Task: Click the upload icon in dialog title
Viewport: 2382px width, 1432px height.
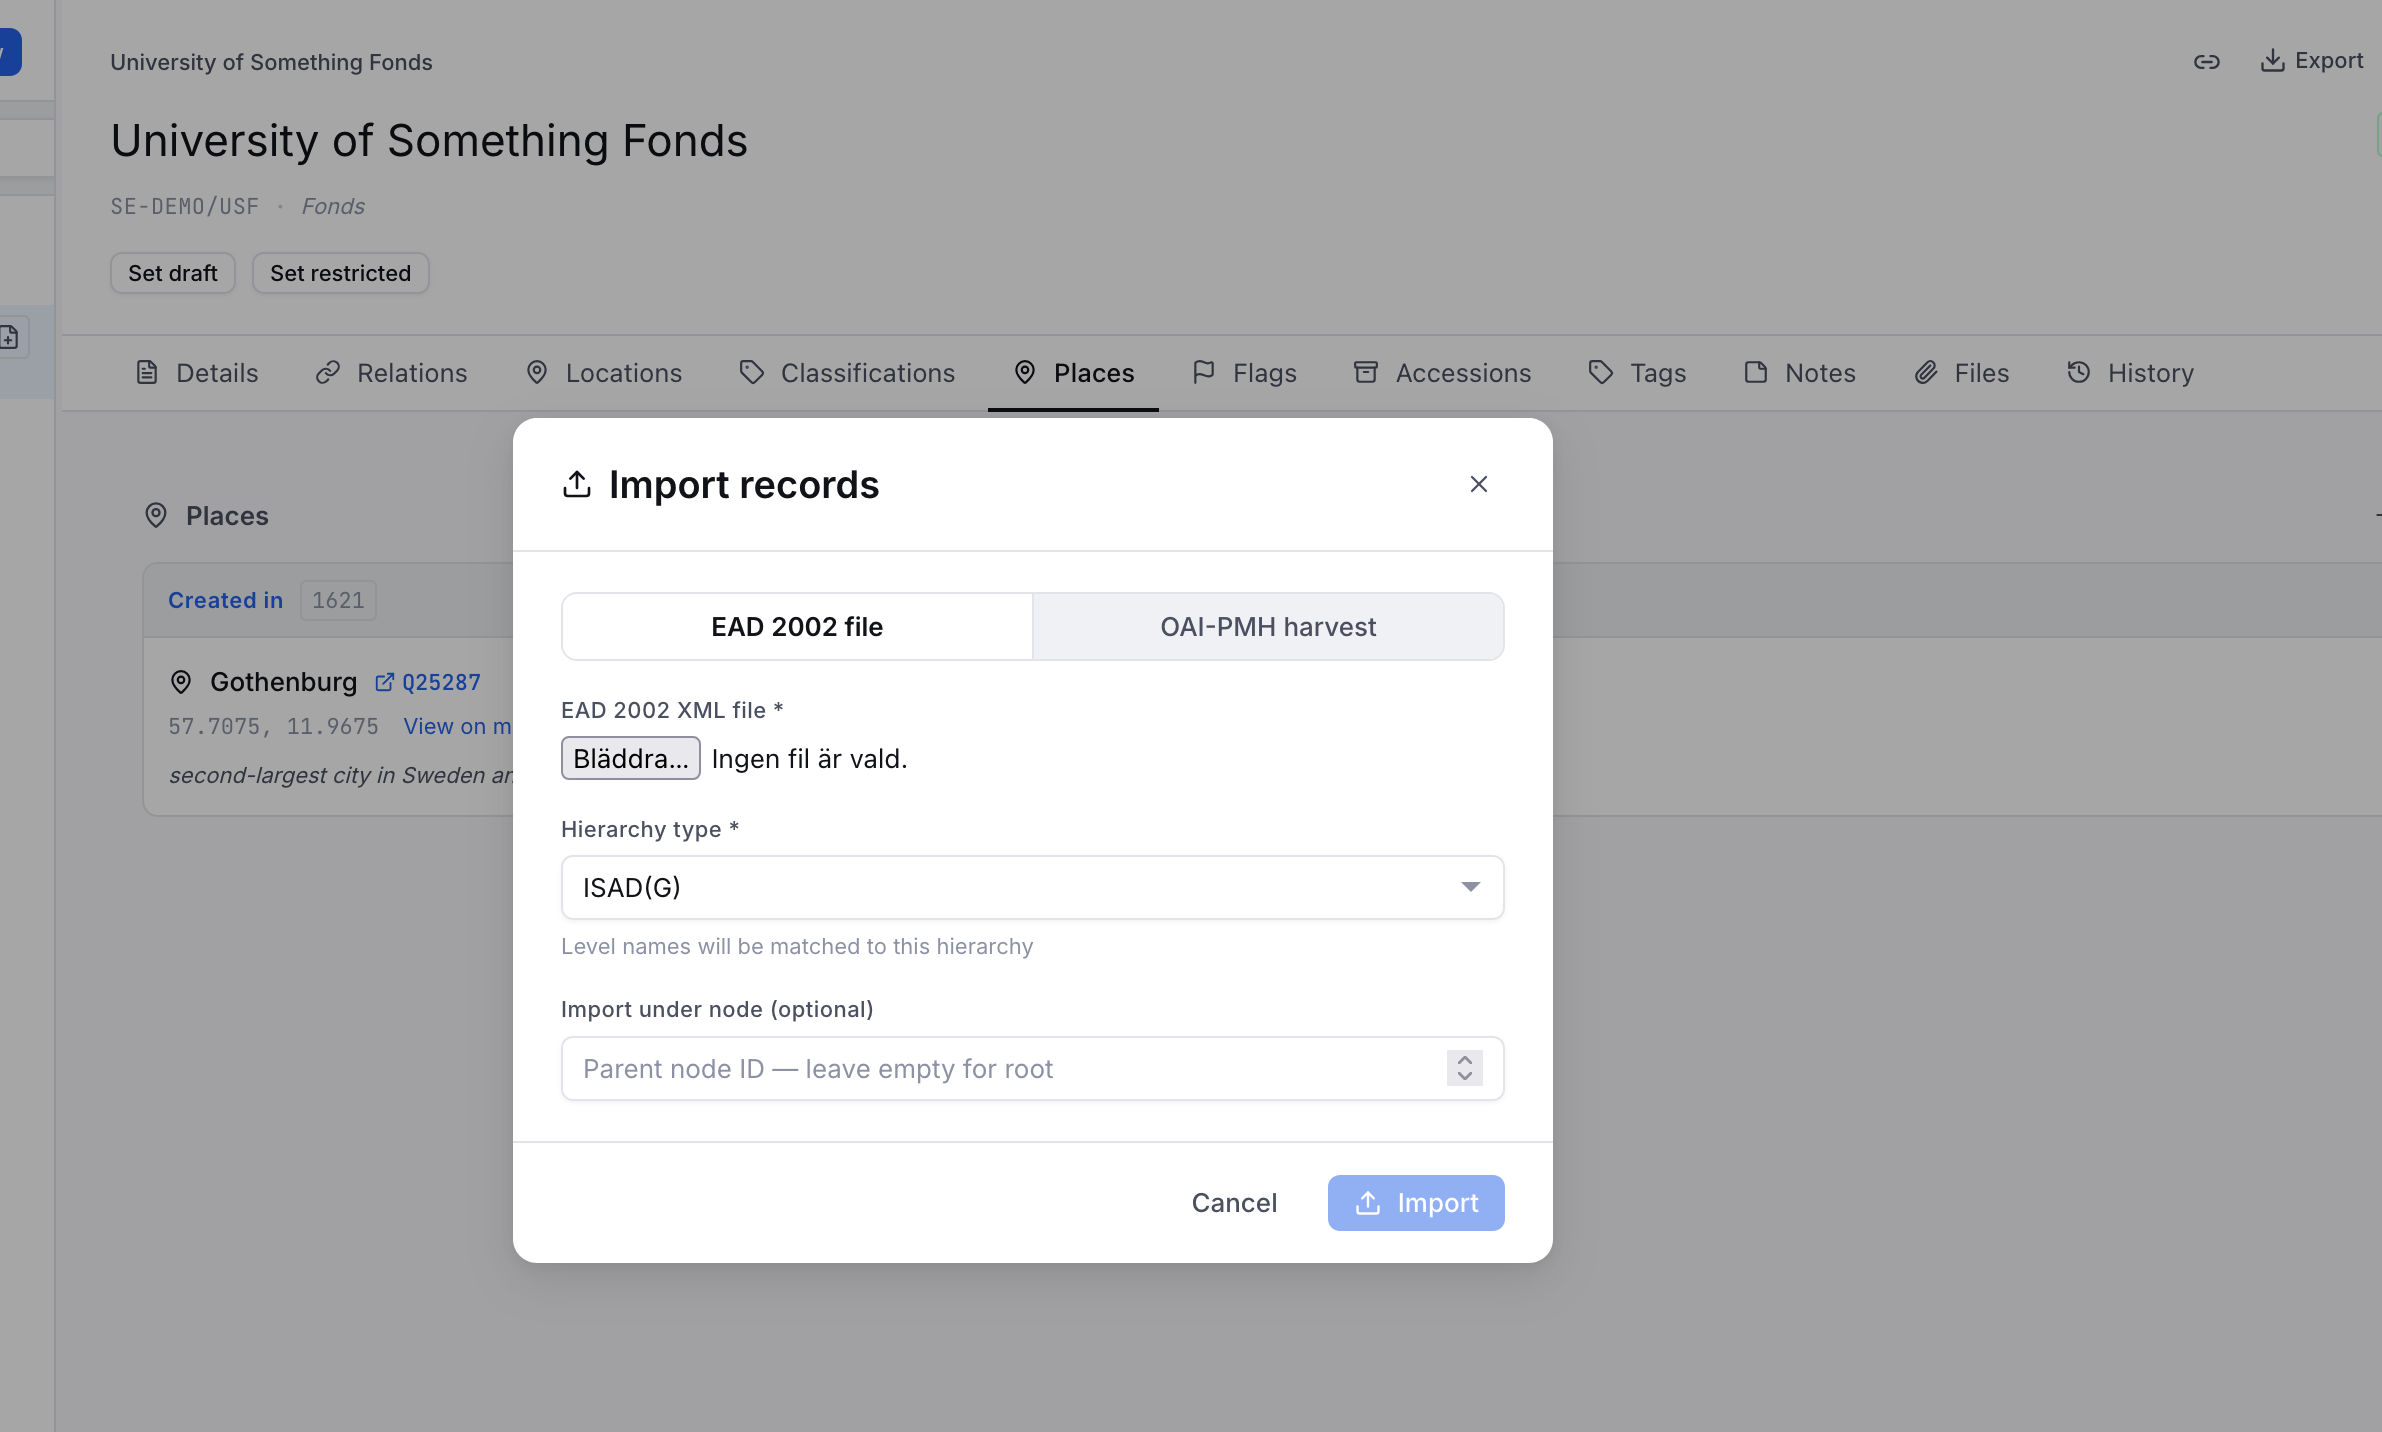Action: [577, 484]
